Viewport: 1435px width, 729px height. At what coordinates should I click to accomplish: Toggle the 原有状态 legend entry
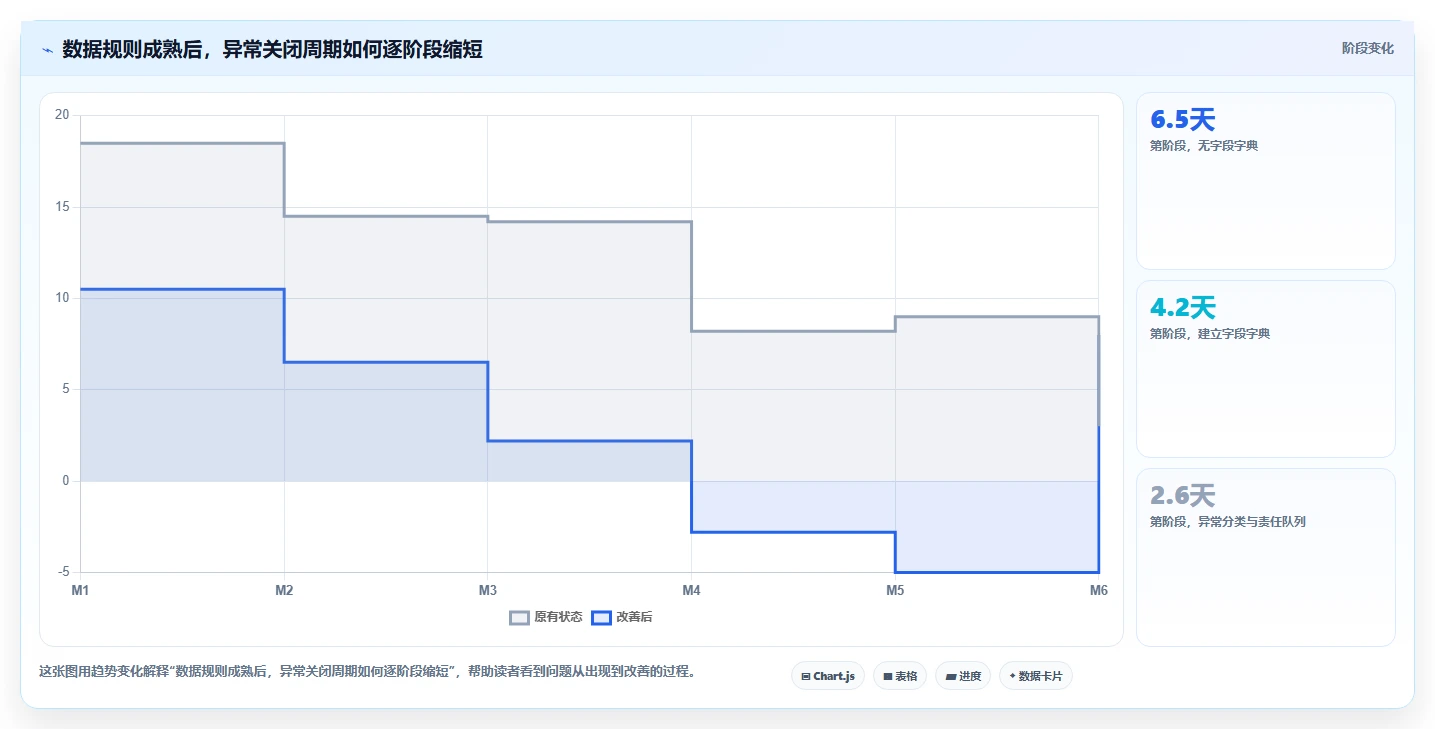coord(546,617)
